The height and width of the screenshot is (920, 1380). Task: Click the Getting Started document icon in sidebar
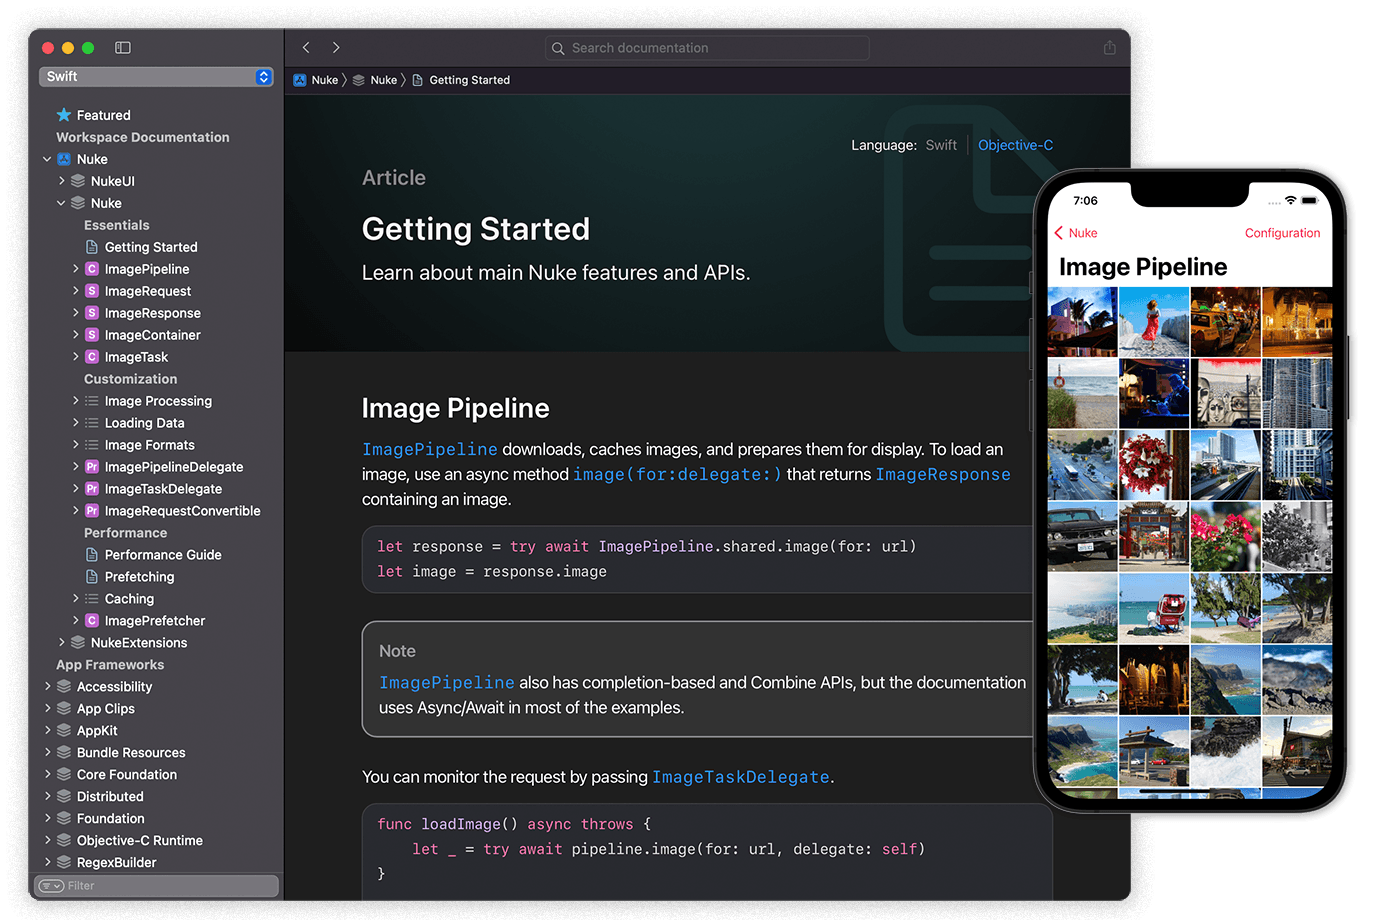point(92,247)
